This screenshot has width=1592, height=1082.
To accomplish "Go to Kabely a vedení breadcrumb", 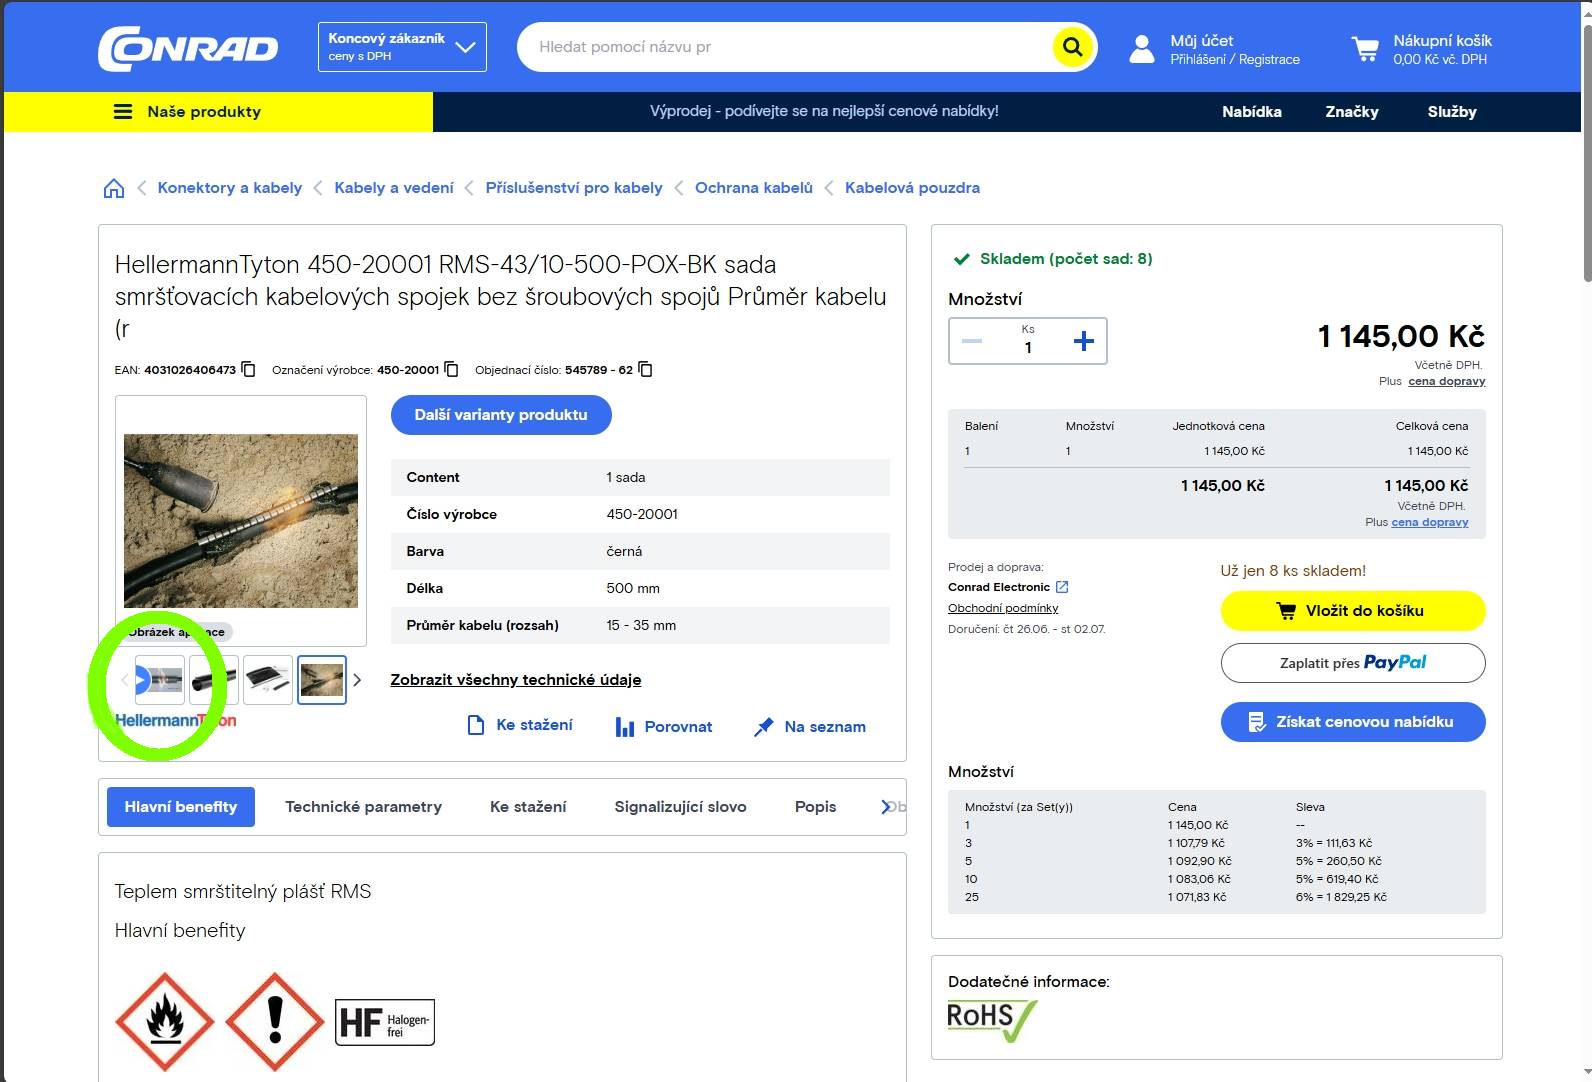I will coord(394,188).
